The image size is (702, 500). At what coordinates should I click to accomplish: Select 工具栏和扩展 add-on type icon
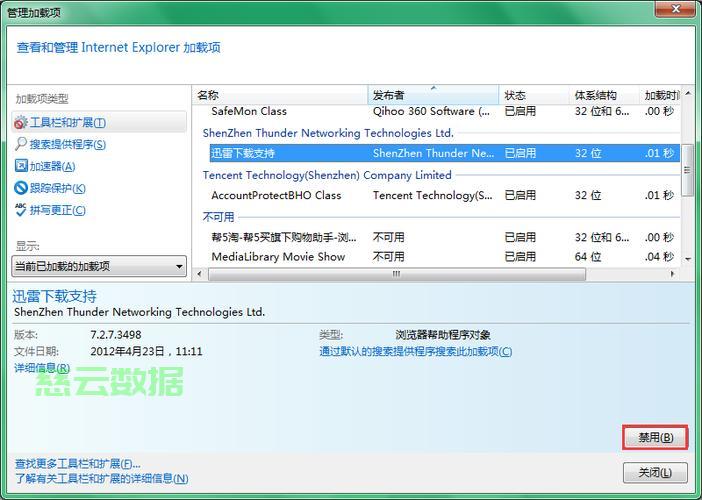tap(21, 122)
